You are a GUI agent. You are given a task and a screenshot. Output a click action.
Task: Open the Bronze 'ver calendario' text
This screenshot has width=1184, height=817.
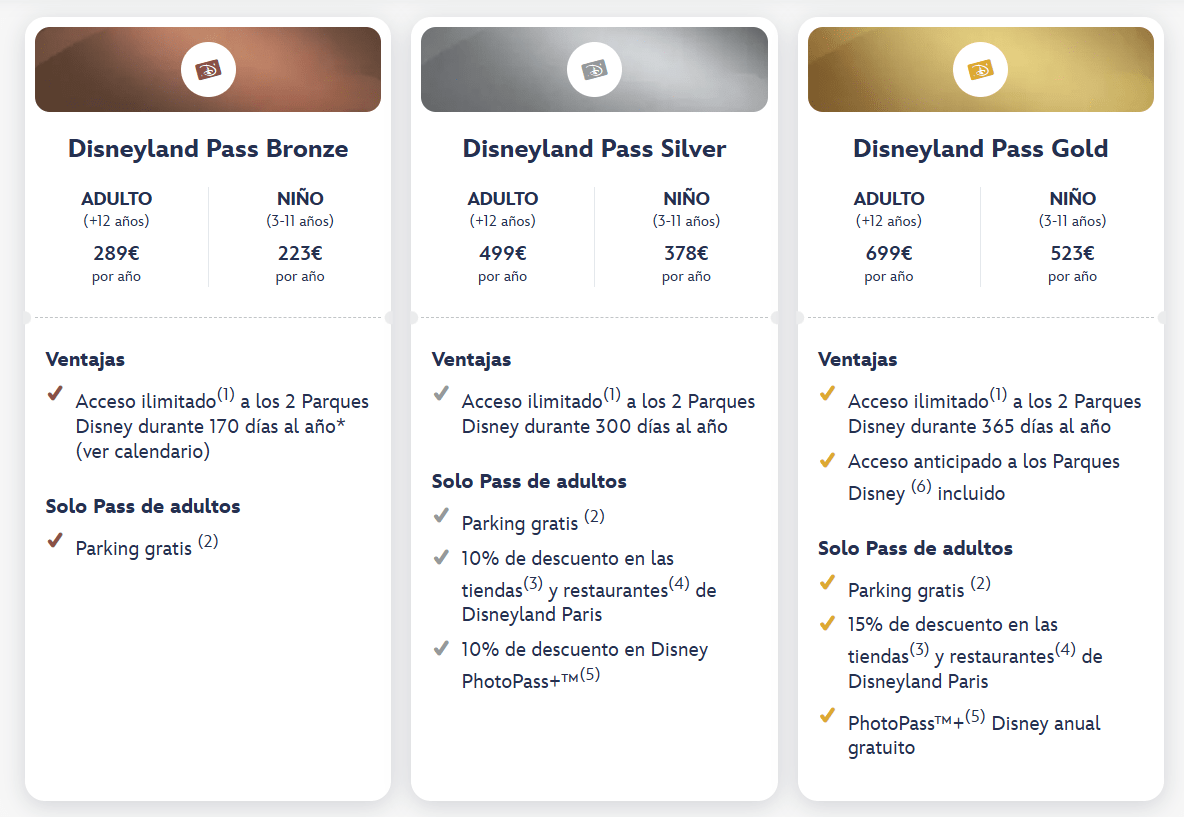pos(143,452)
